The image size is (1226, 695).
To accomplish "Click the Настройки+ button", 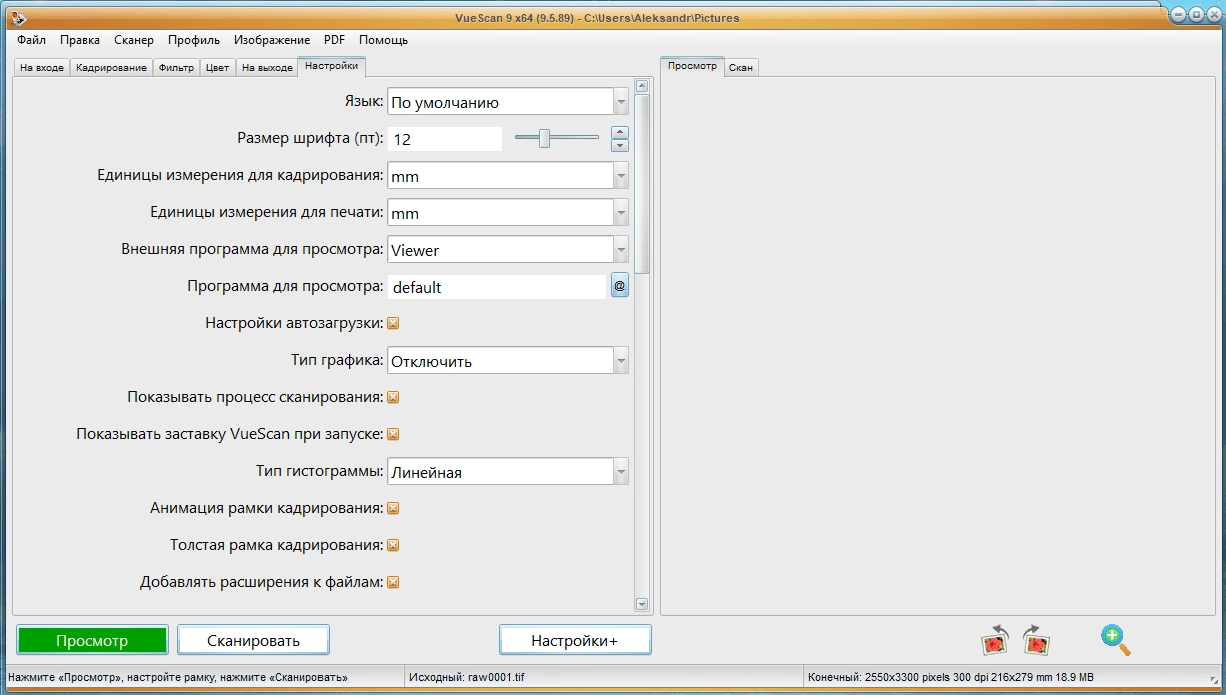I will pyautogui.click(x=575, y=640).
